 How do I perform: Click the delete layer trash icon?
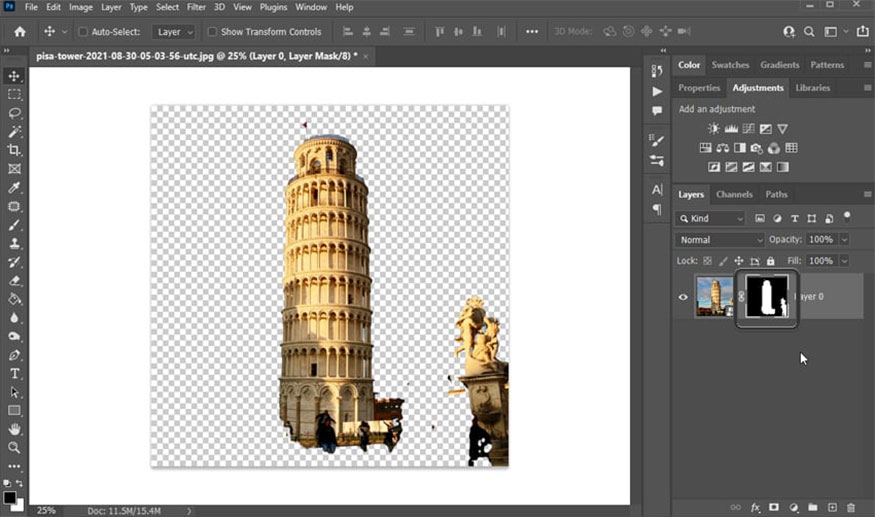[x=851, y=508]
